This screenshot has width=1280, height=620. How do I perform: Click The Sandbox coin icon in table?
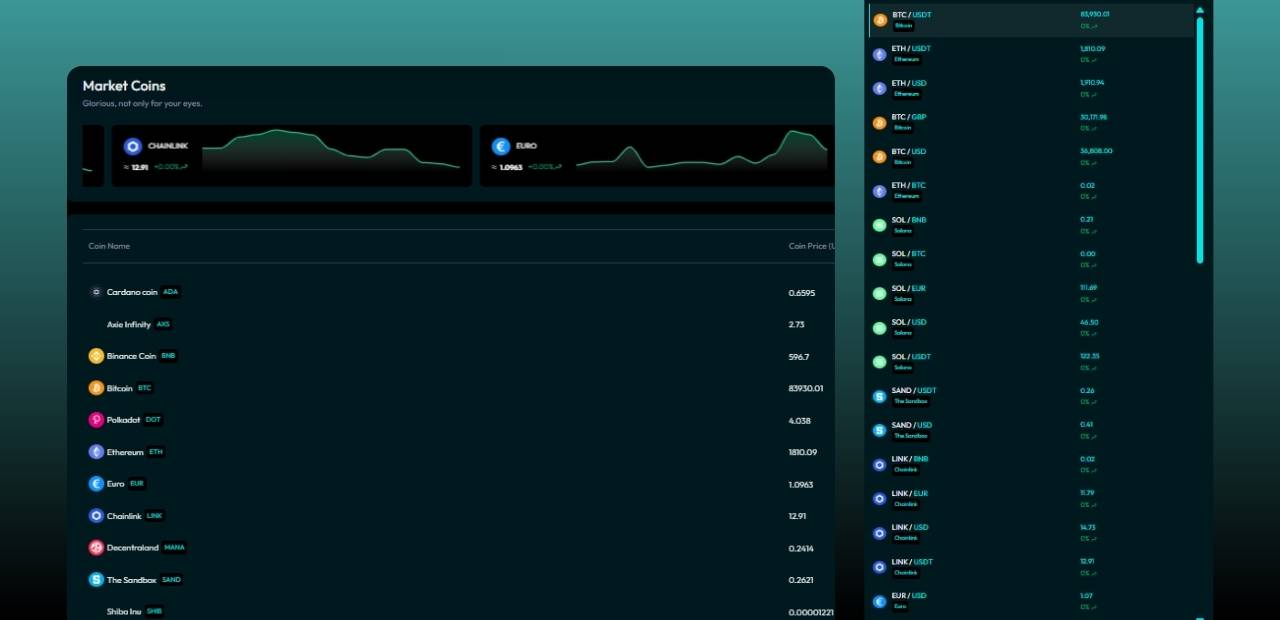tap(96, 580)
